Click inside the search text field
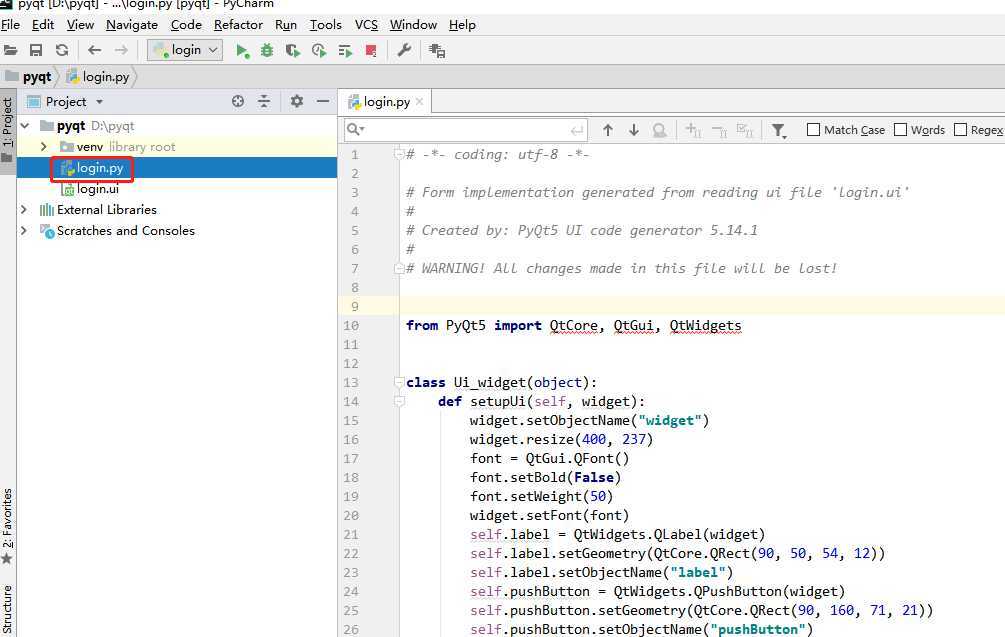This screenshot has height=637, width=1005. click(466, 130)
